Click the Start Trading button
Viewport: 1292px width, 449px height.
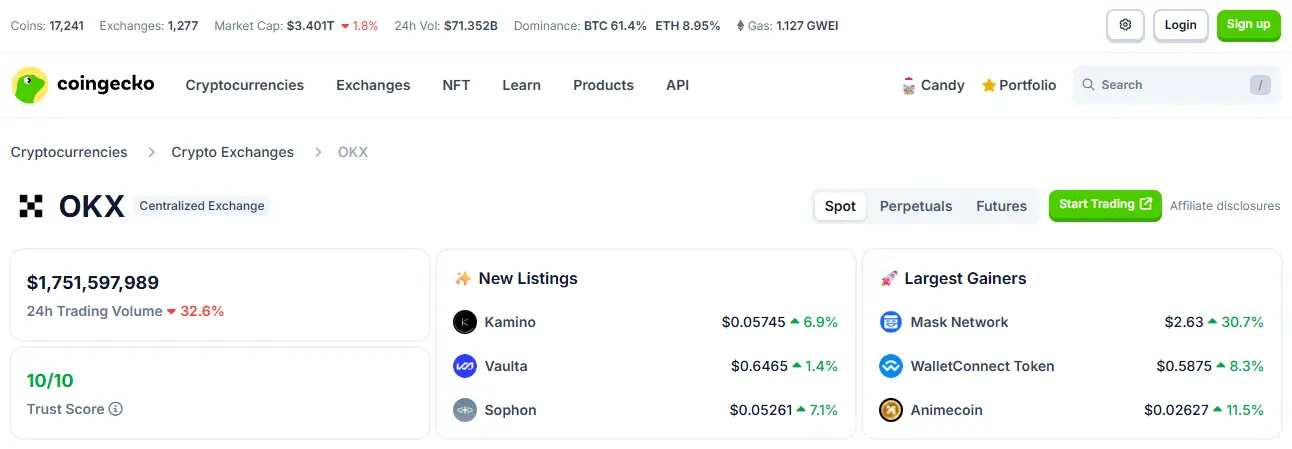[x=1105, y=205]
